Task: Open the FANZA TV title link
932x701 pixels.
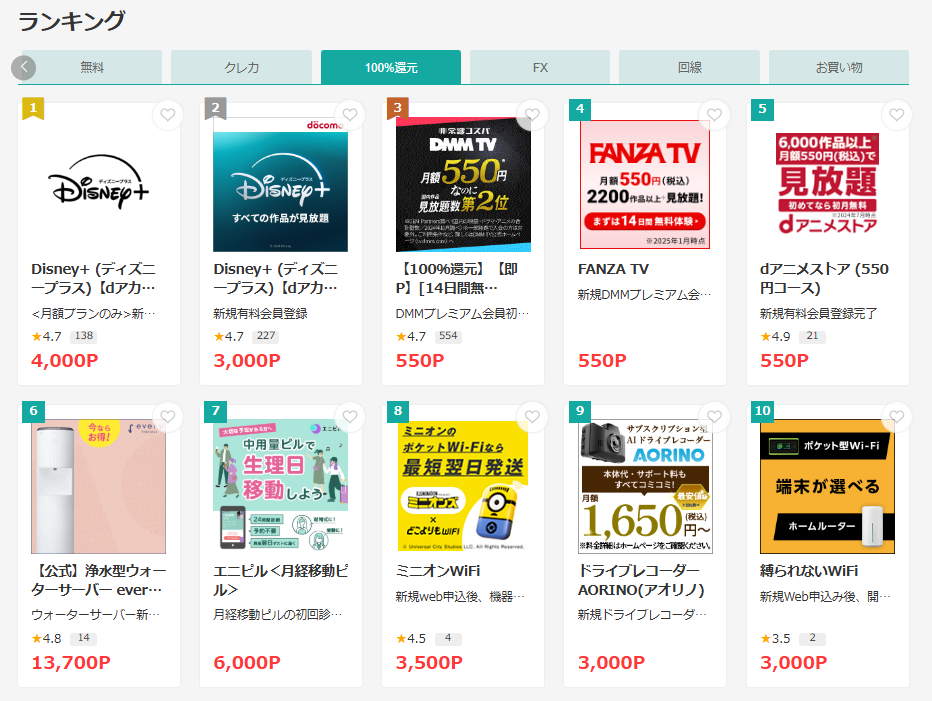Action: [x=613, y=269]
